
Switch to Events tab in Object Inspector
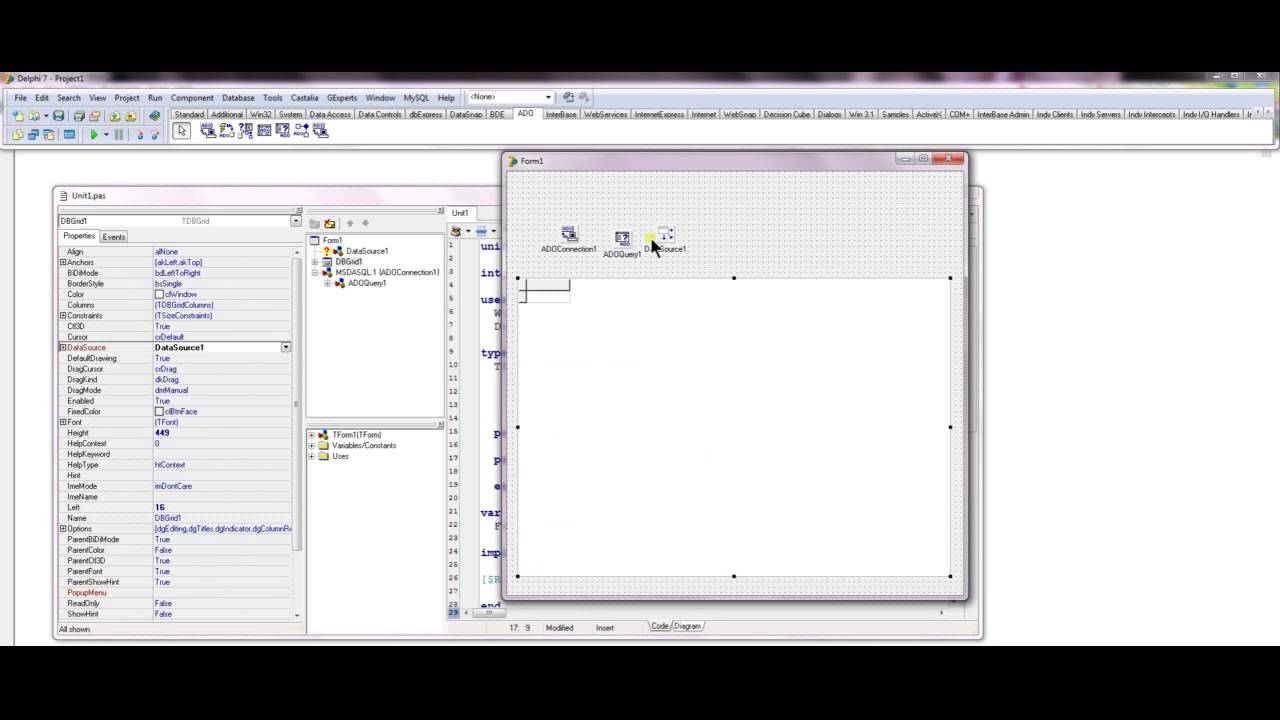(114, 237)
